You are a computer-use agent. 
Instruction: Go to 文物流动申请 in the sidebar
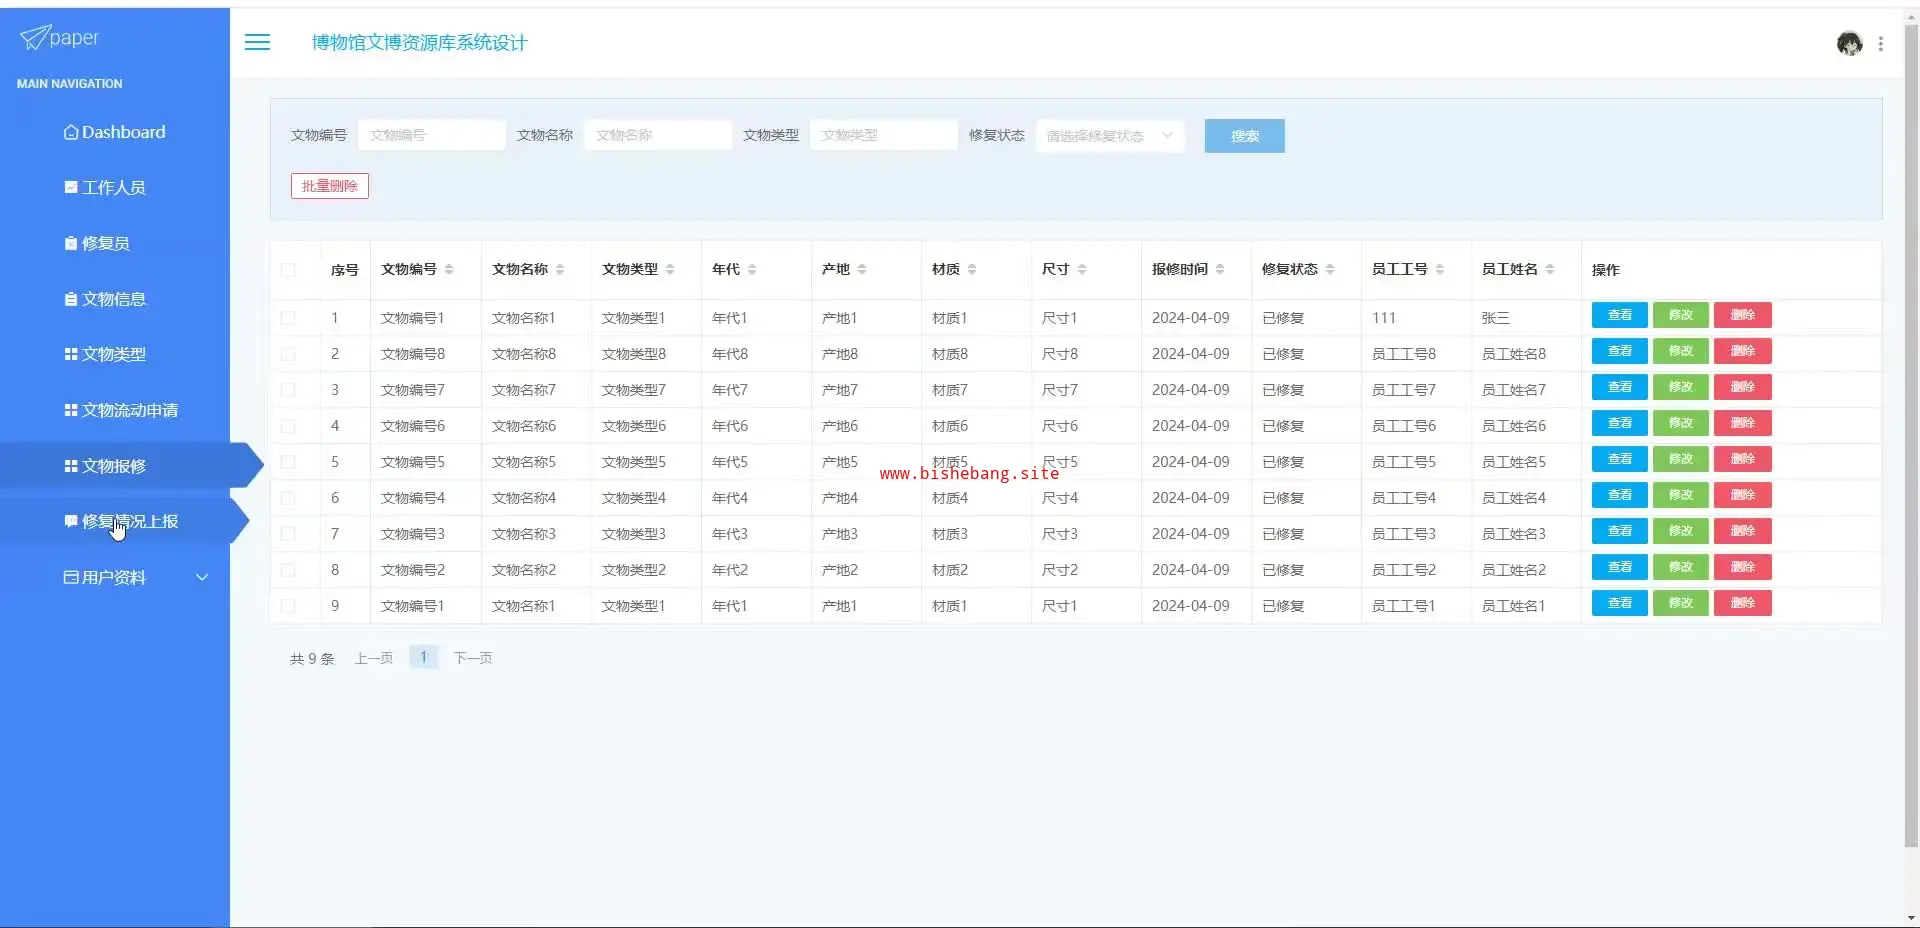pyautogui.click(x=121, y=410)
